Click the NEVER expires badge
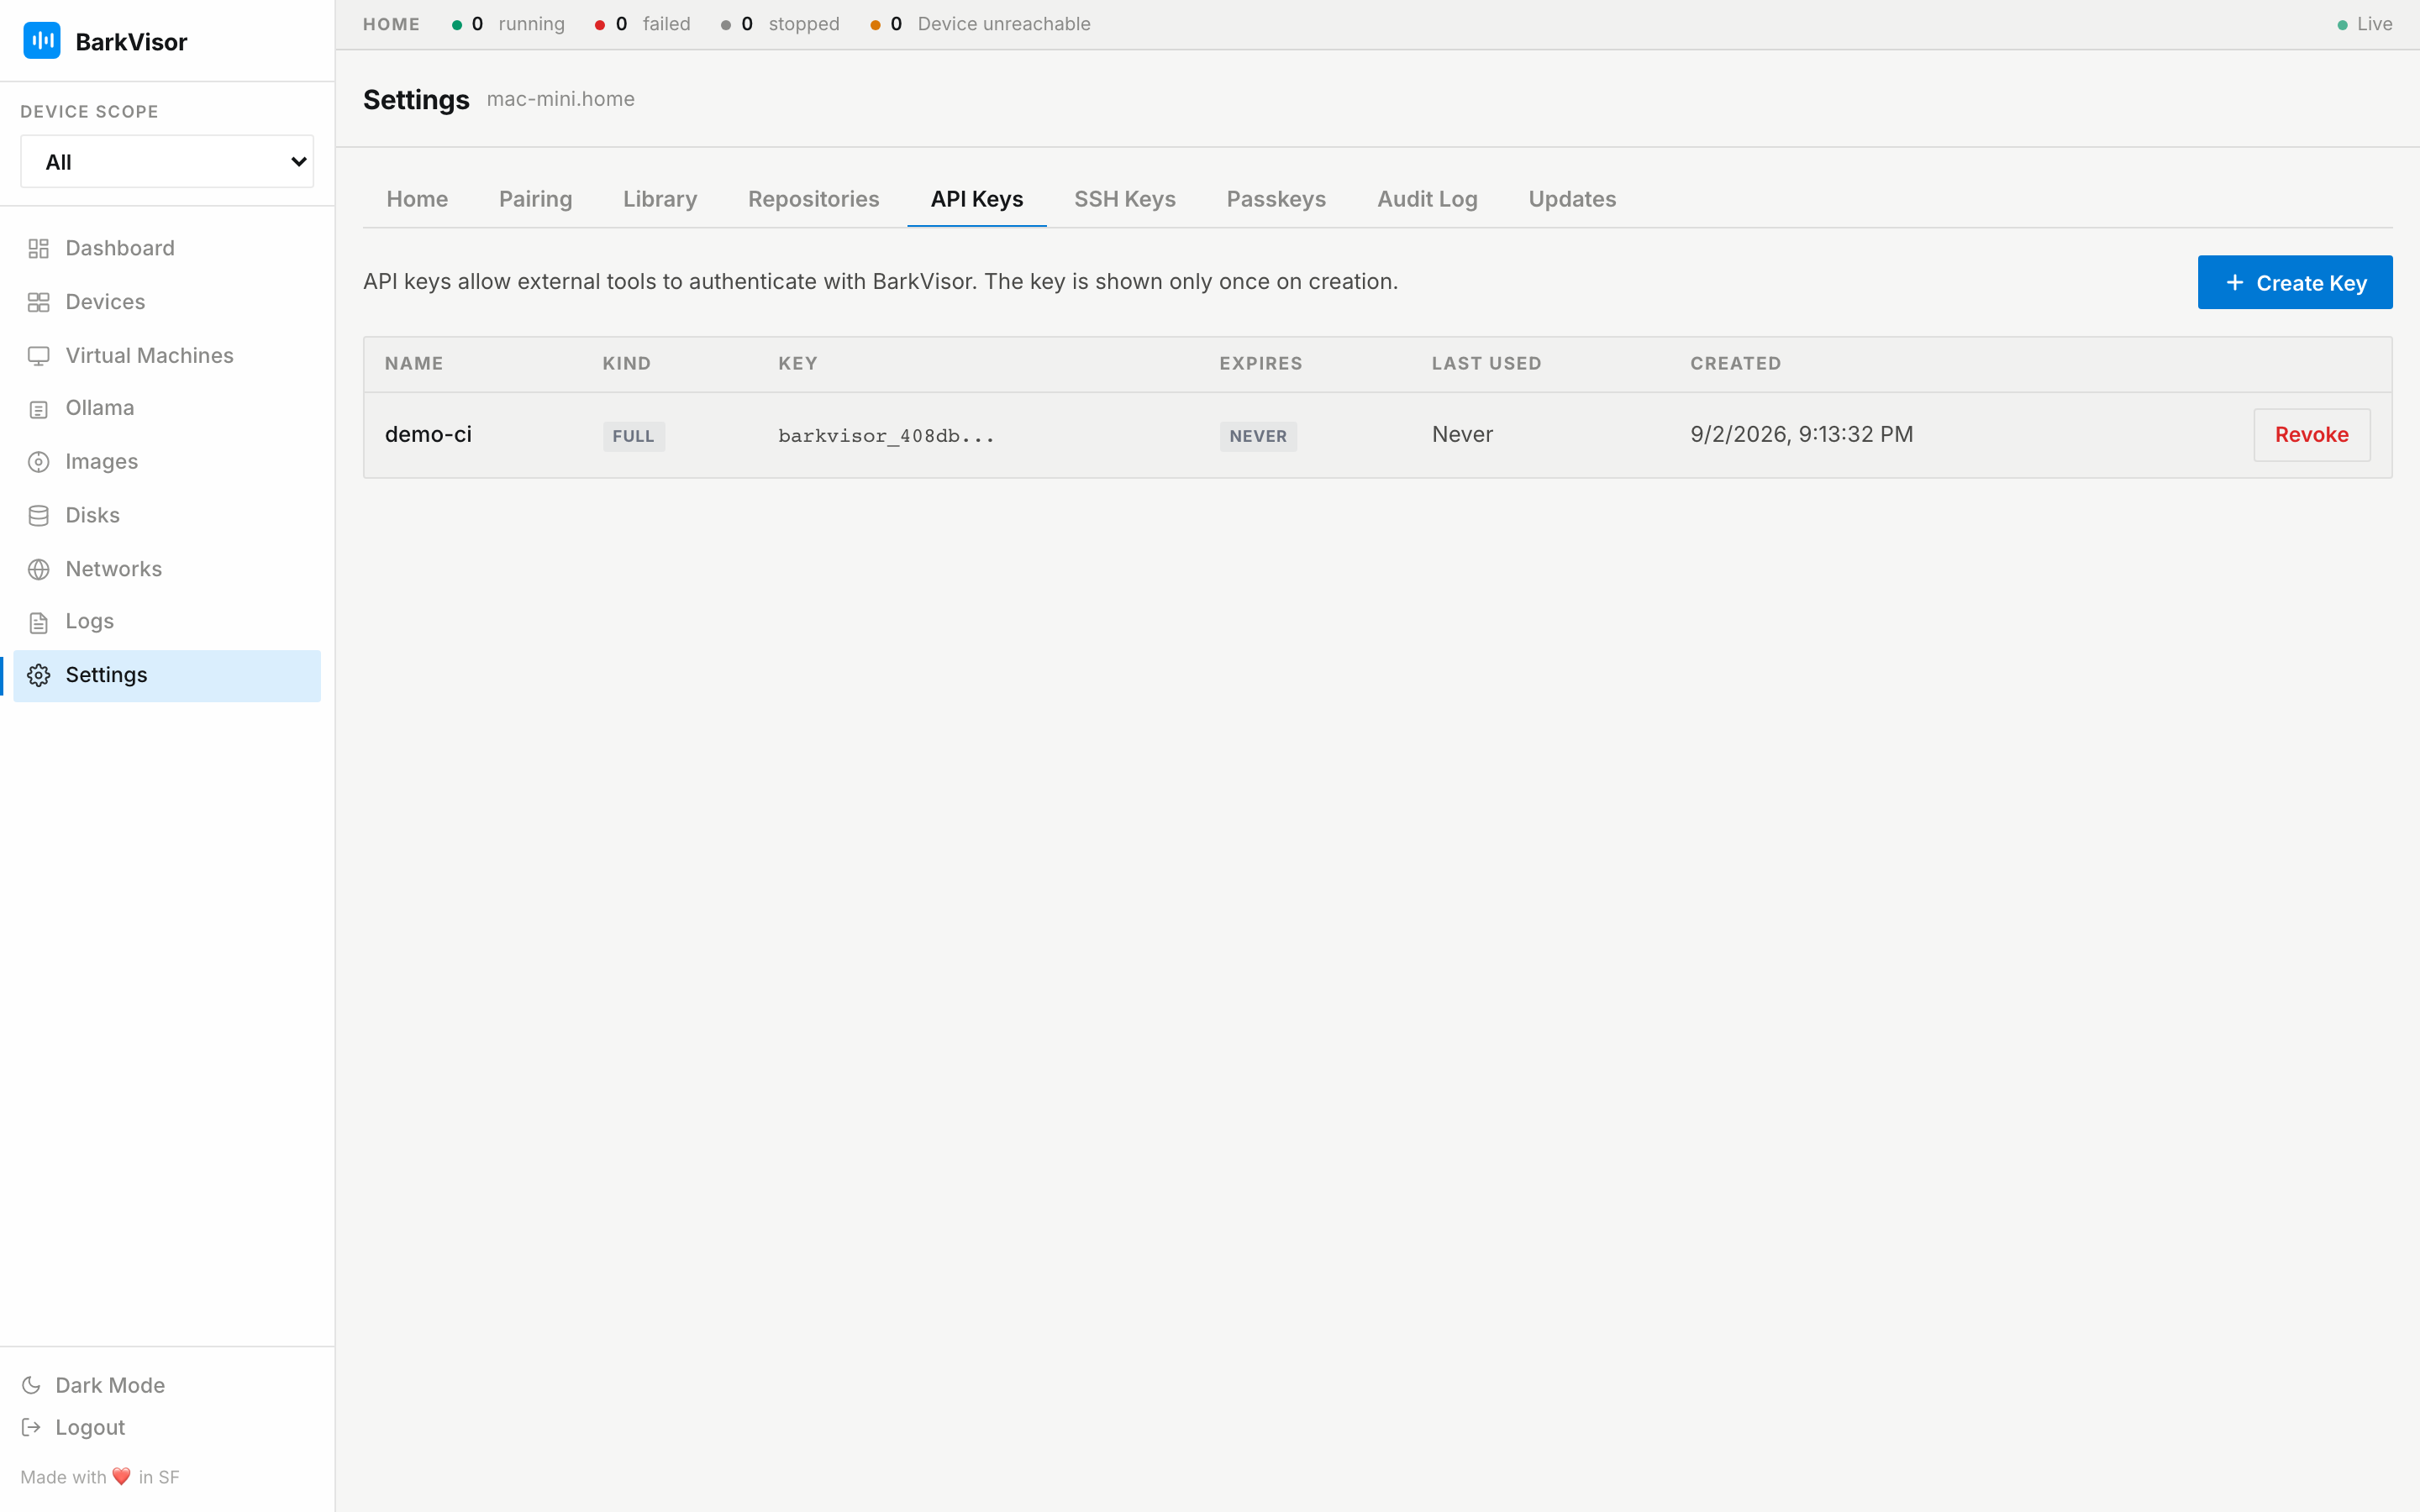Image resolution: width=2420 pixels, height=1512 pixels. 1258,436
